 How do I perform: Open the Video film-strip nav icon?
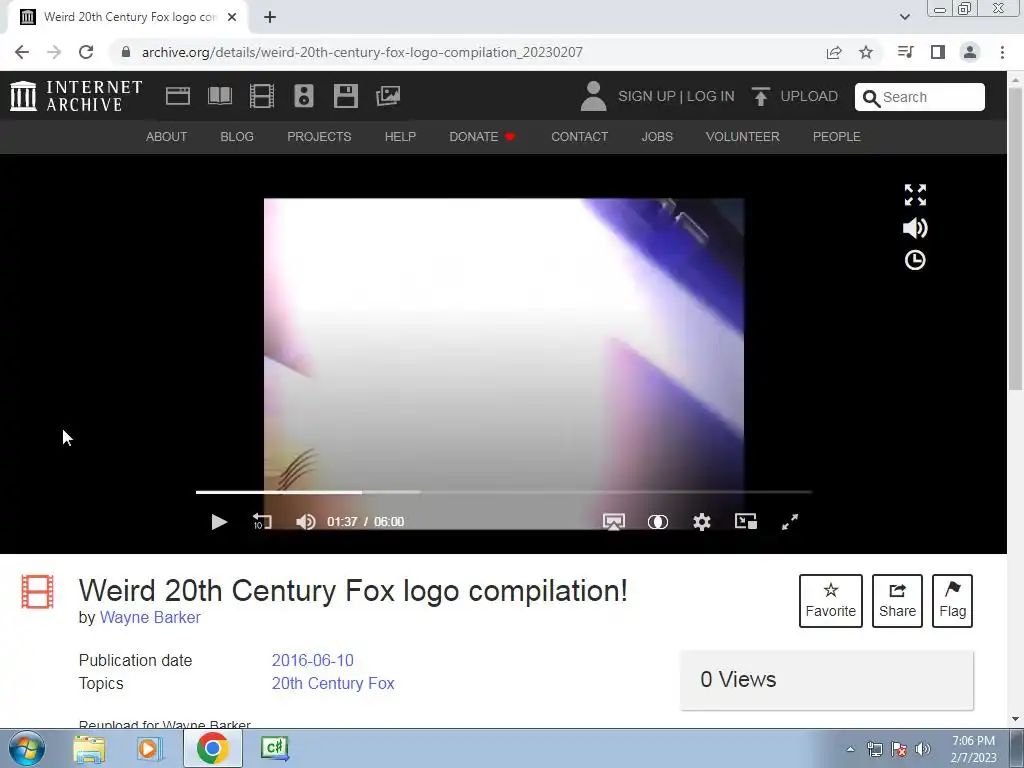point(262,96)
